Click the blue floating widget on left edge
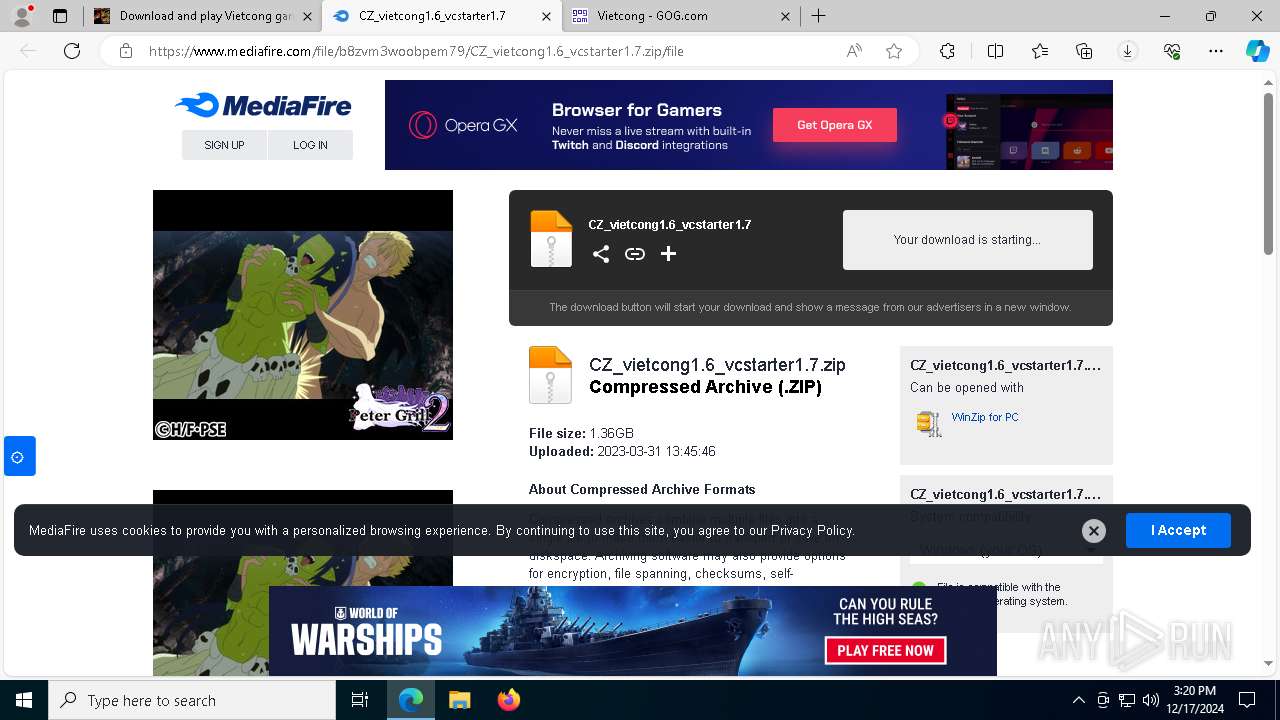This screenshot has width=1280, height=720. click(19, 456)
